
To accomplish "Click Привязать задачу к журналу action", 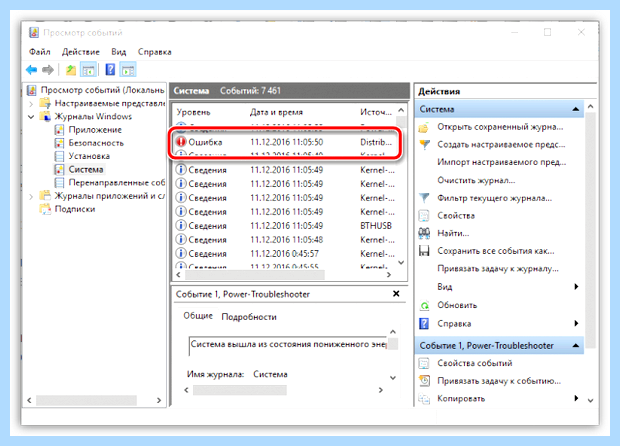I will pyautogui.click(x=498, y=269).
